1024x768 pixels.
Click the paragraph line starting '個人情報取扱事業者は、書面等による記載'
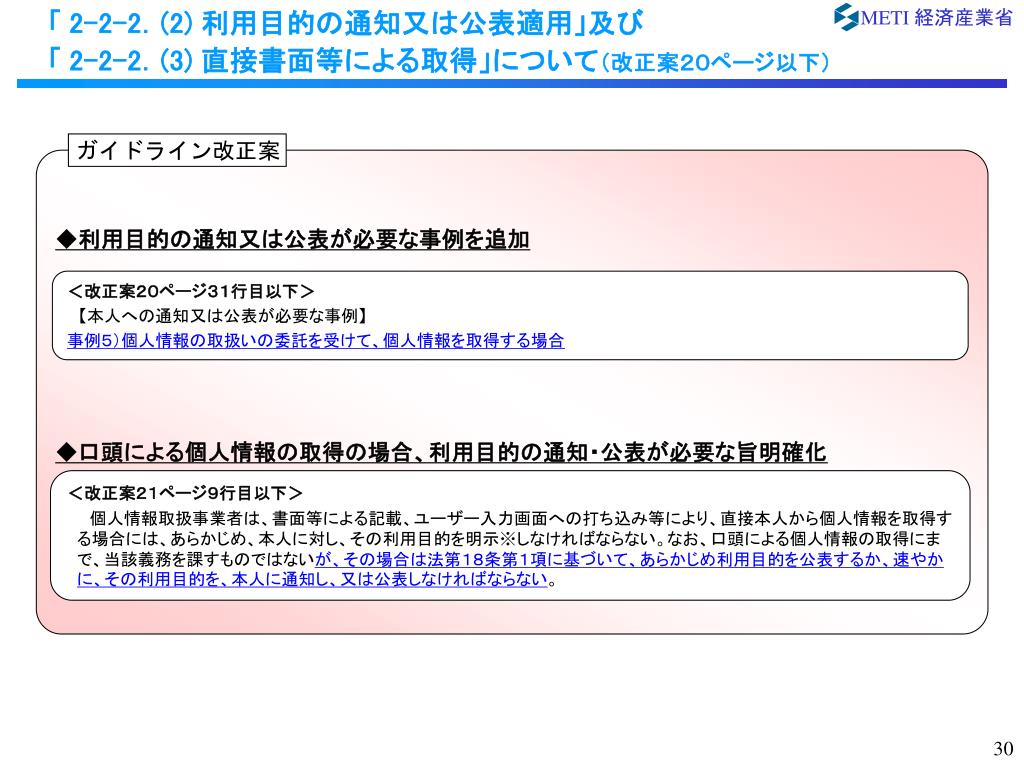(x=520, y=519)
